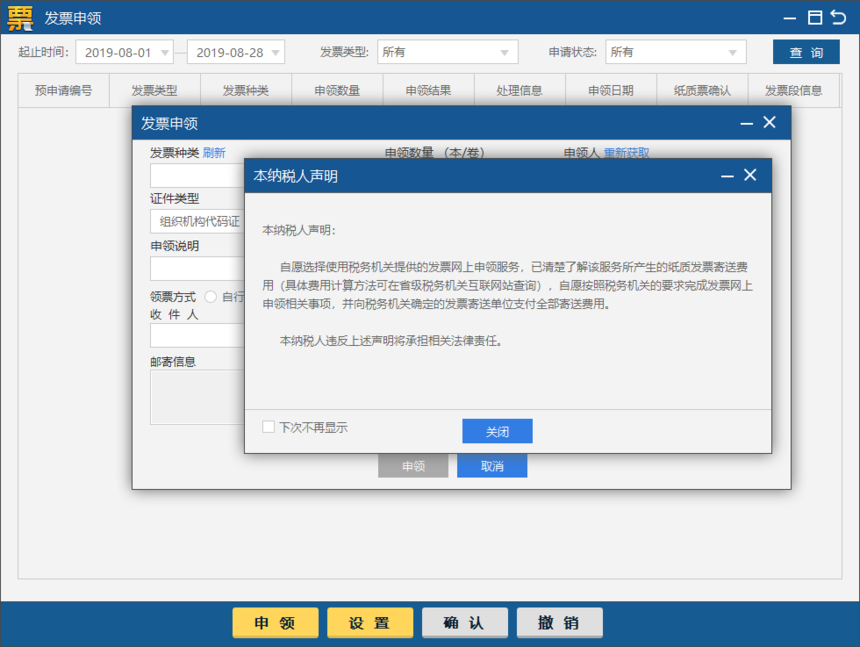Close the inner 发票申领 dialog with X
The image size is (860, 647).
(769, 122)
